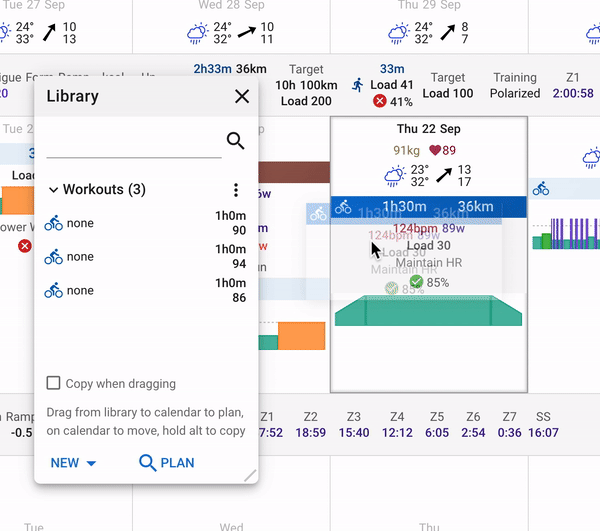Click the '2h33m 36km' weekly total

pos(230,69)
